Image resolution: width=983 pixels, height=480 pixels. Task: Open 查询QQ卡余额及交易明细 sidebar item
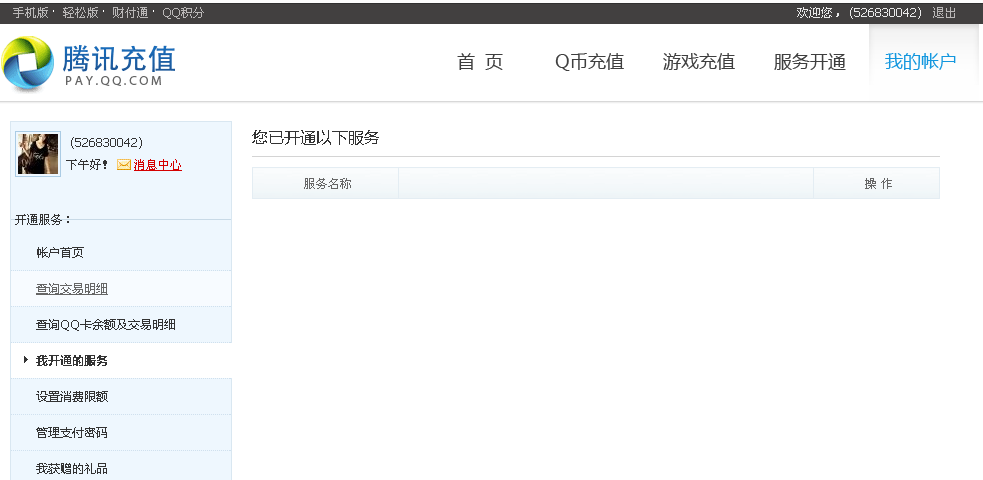(x=105, y=325)
